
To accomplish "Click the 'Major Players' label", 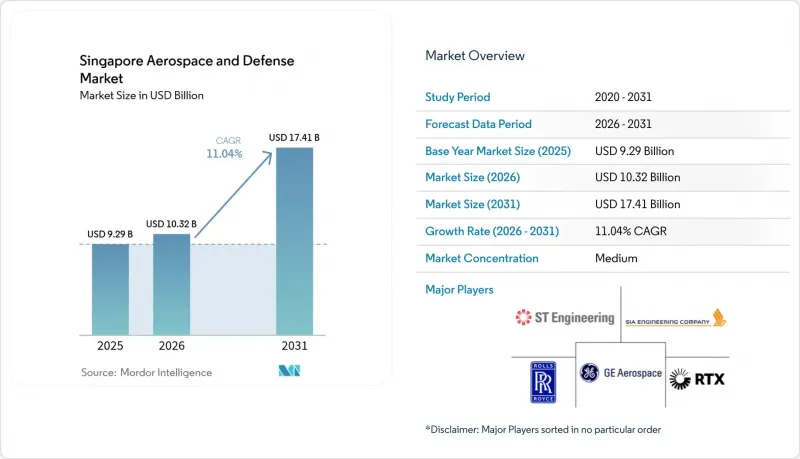I will click(459, 290).
